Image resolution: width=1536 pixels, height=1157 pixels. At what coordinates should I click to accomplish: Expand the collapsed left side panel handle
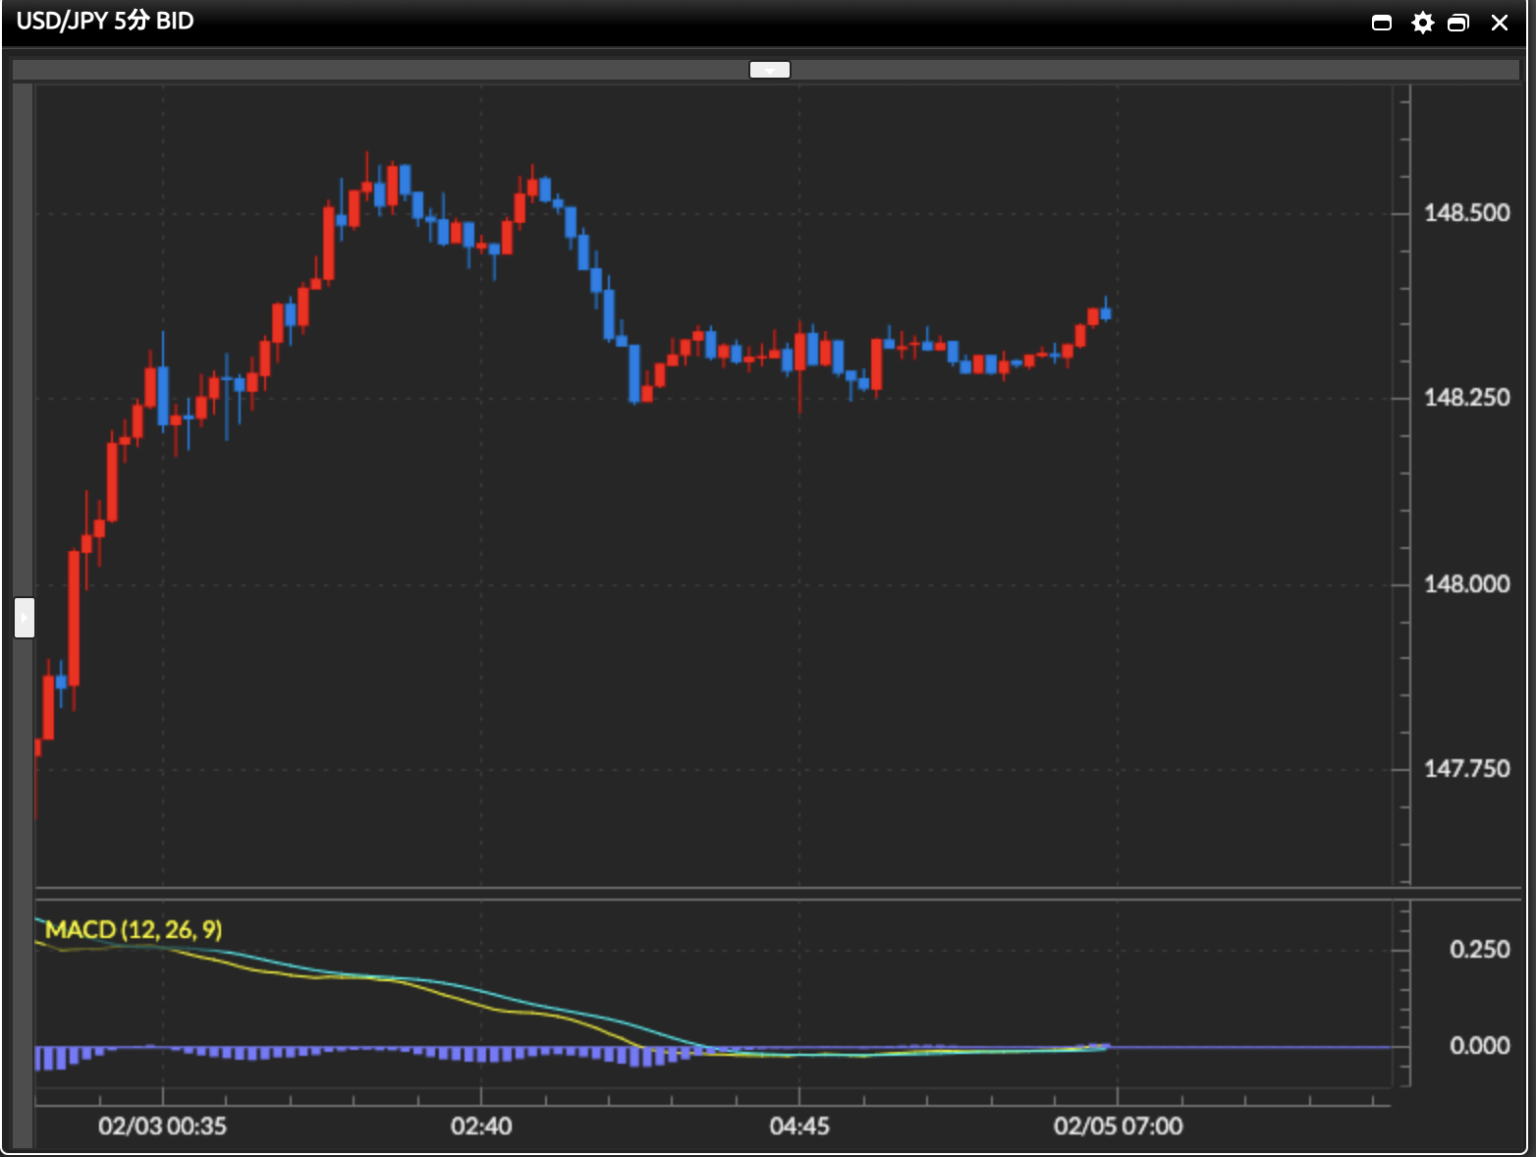24,617
